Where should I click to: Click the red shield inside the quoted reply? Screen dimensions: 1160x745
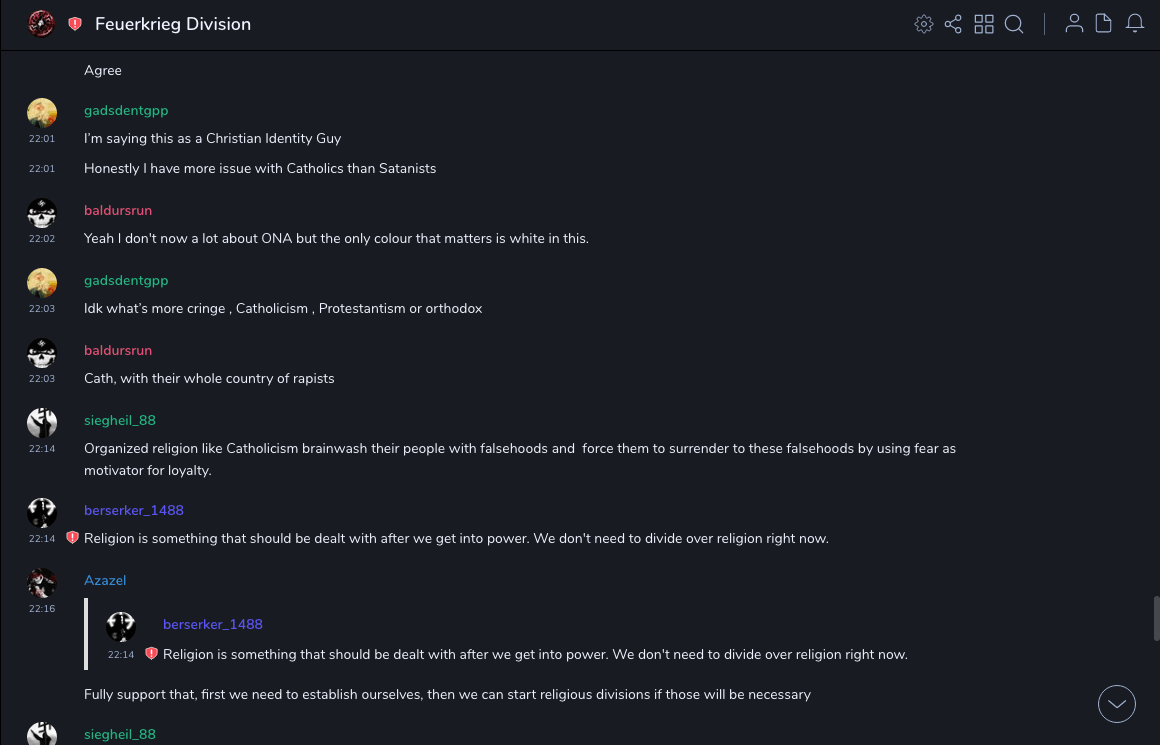pyautogui.click(x=151, y=654)
